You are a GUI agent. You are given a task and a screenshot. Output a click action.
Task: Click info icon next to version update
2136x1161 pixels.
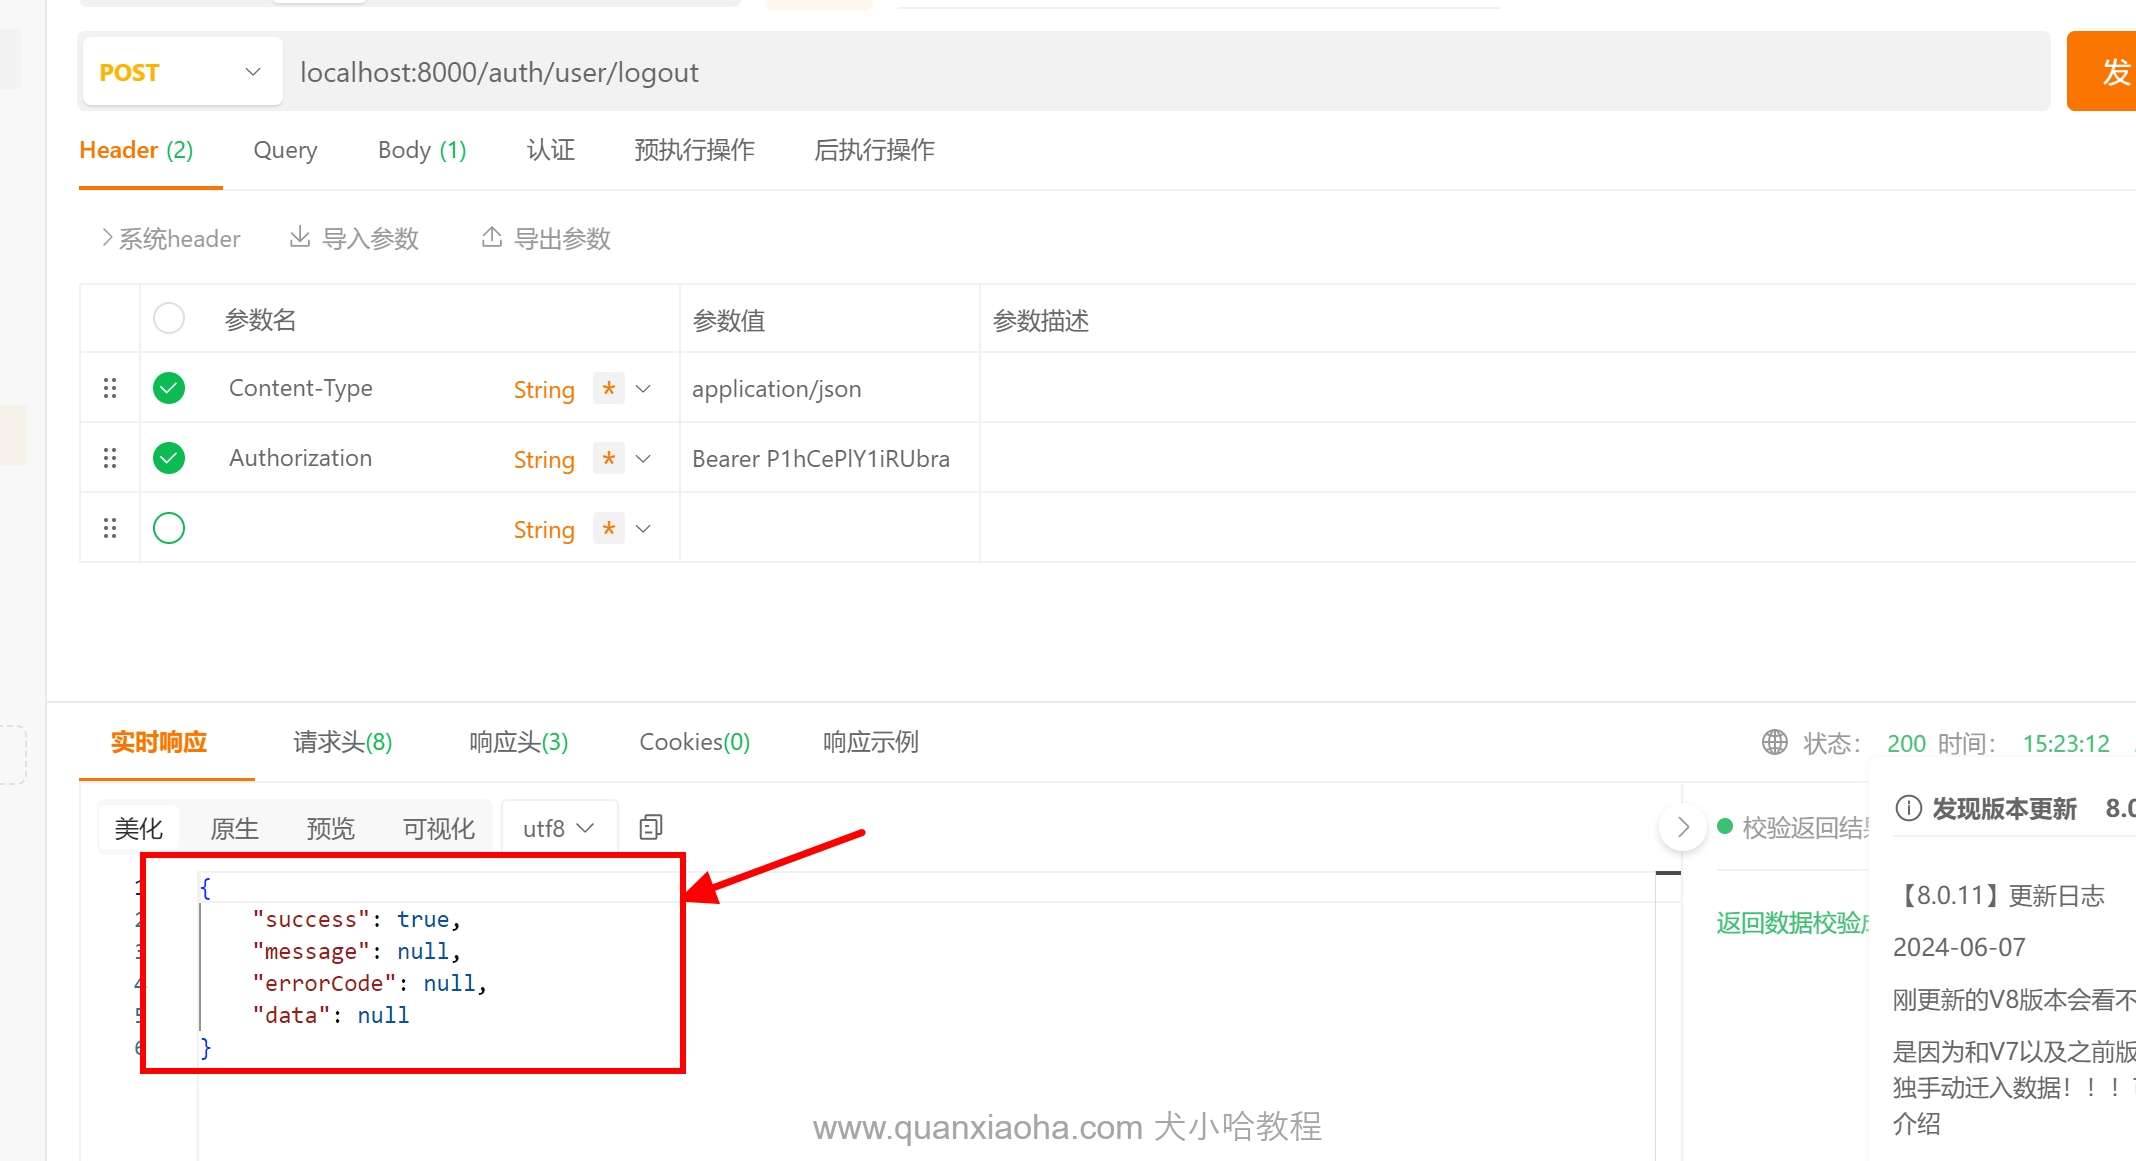[x=1908, y=808]
